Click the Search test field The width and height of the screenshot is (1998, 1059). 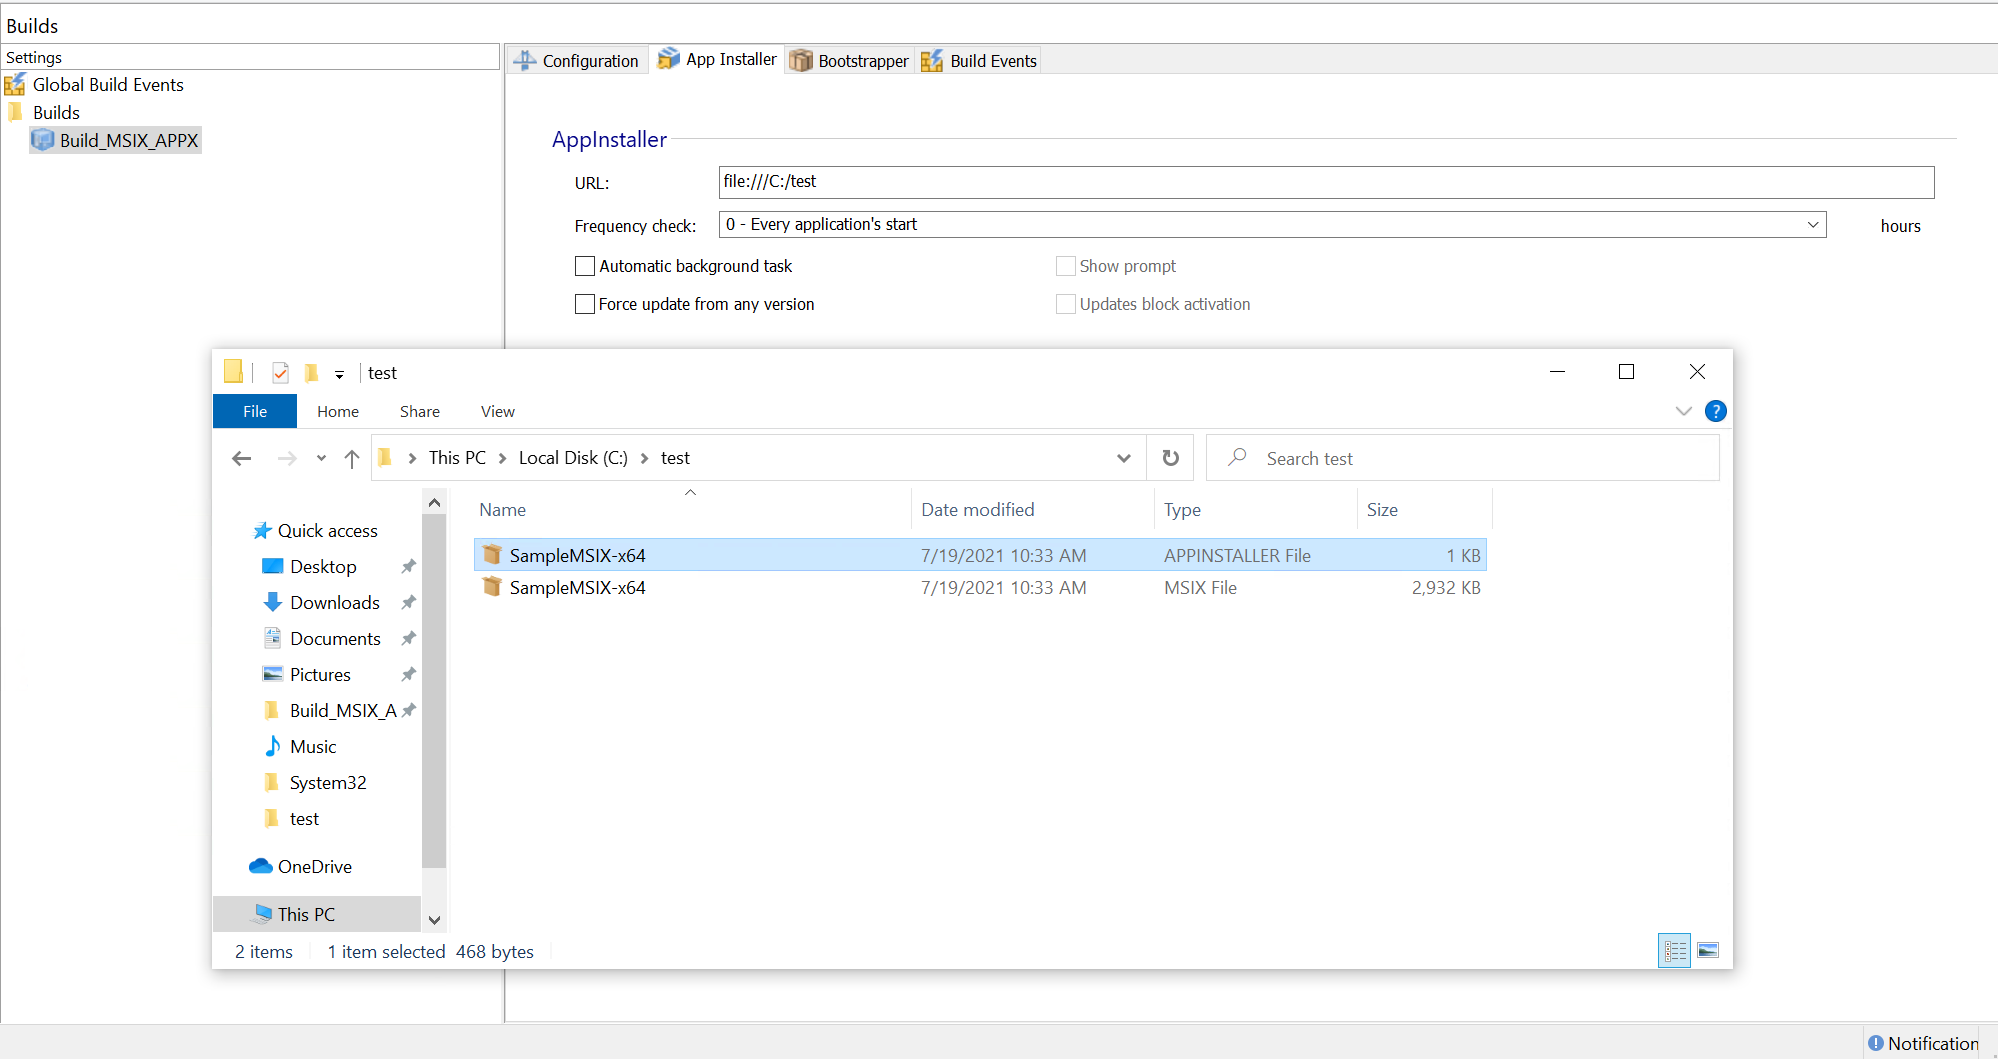[x=1463, y=458]
